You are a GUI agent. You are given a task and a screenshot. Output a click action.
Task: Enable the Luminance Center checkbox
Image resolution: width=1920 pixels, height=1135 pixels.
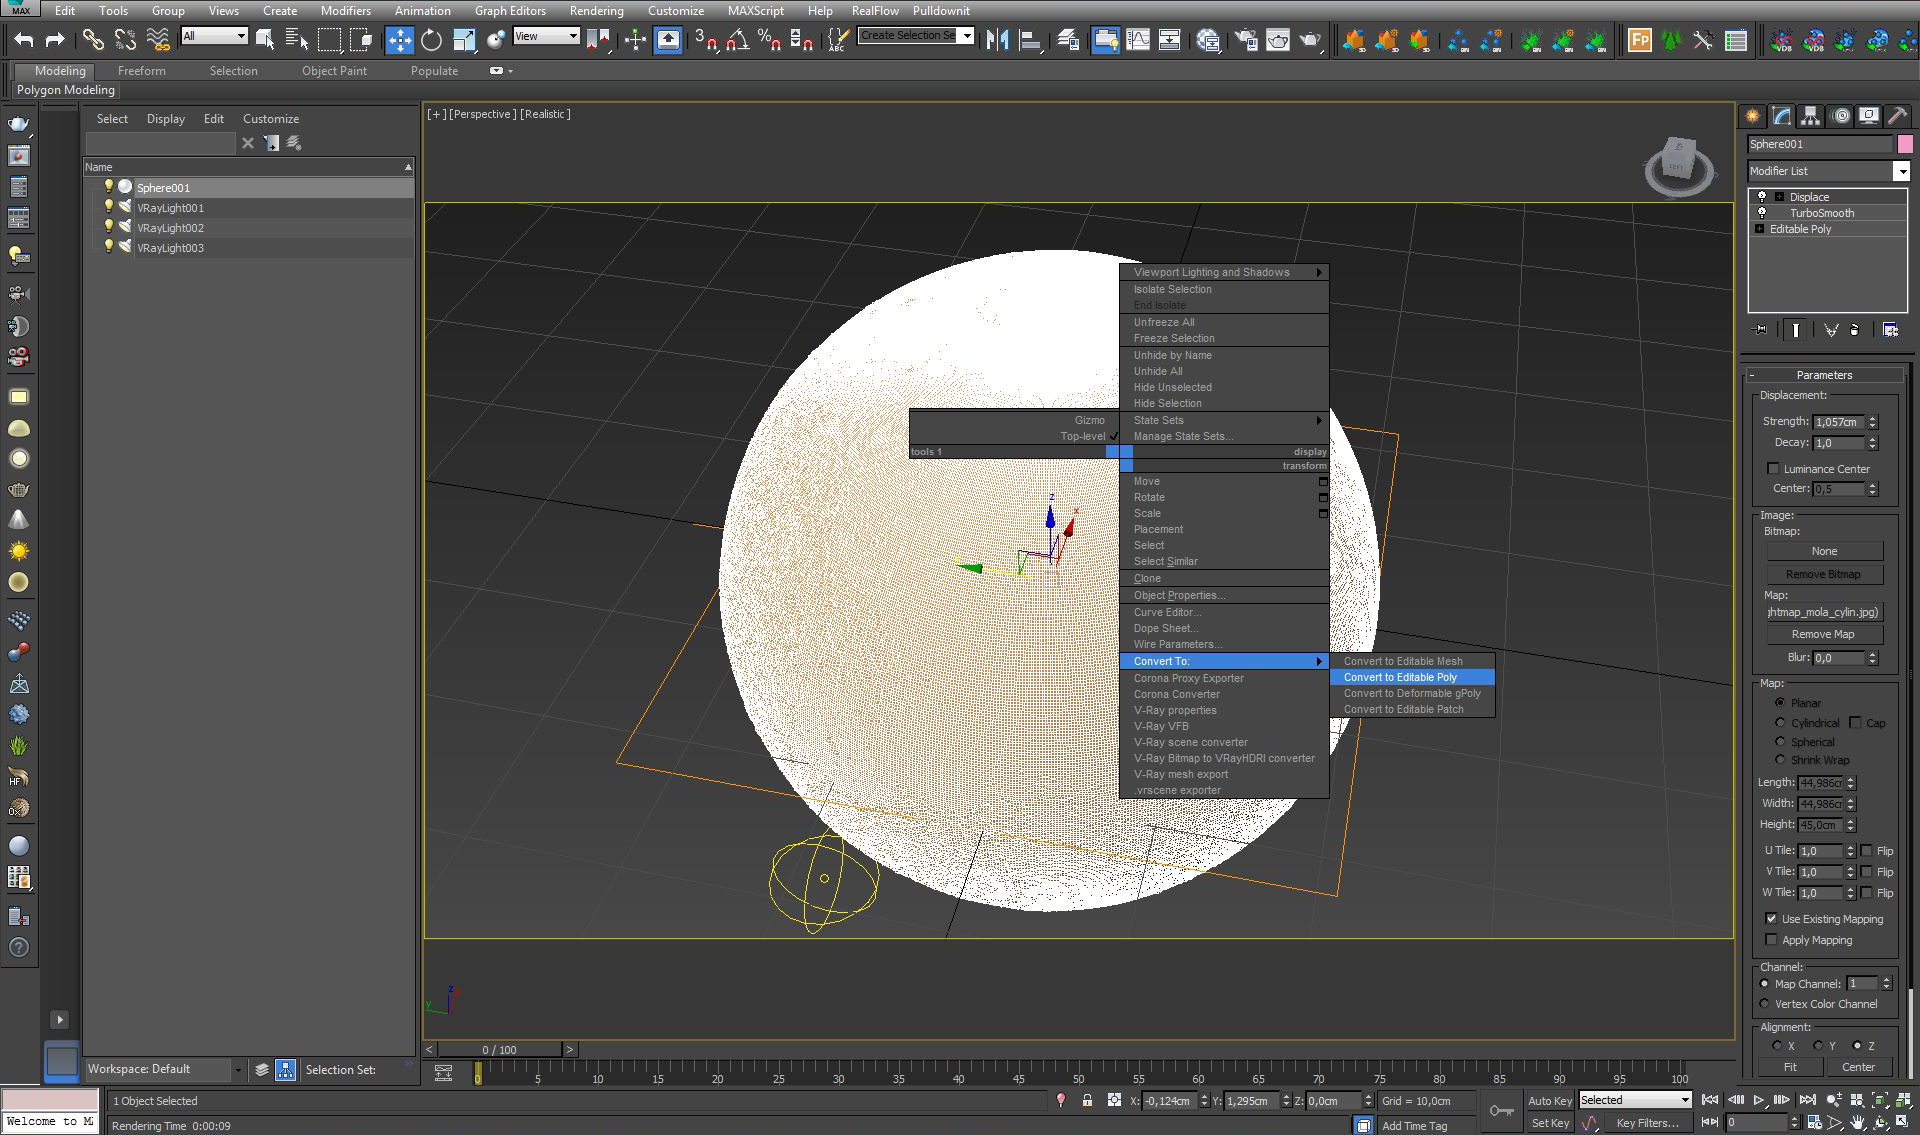tap(1773, 469)
